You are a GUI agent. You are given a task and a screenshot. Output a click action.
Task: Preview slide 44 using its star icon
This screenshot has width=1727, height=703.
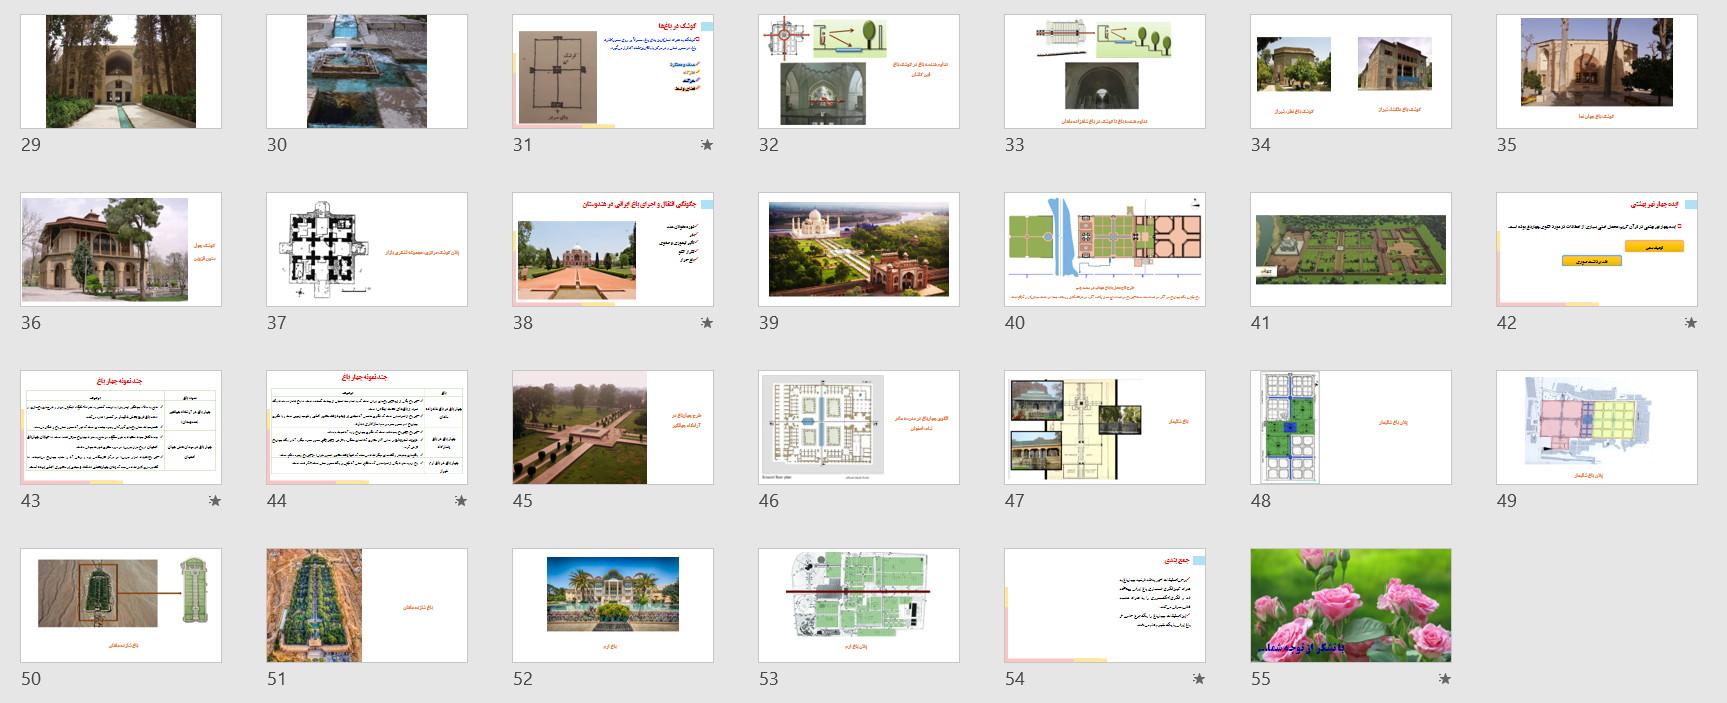click(461, 501)
